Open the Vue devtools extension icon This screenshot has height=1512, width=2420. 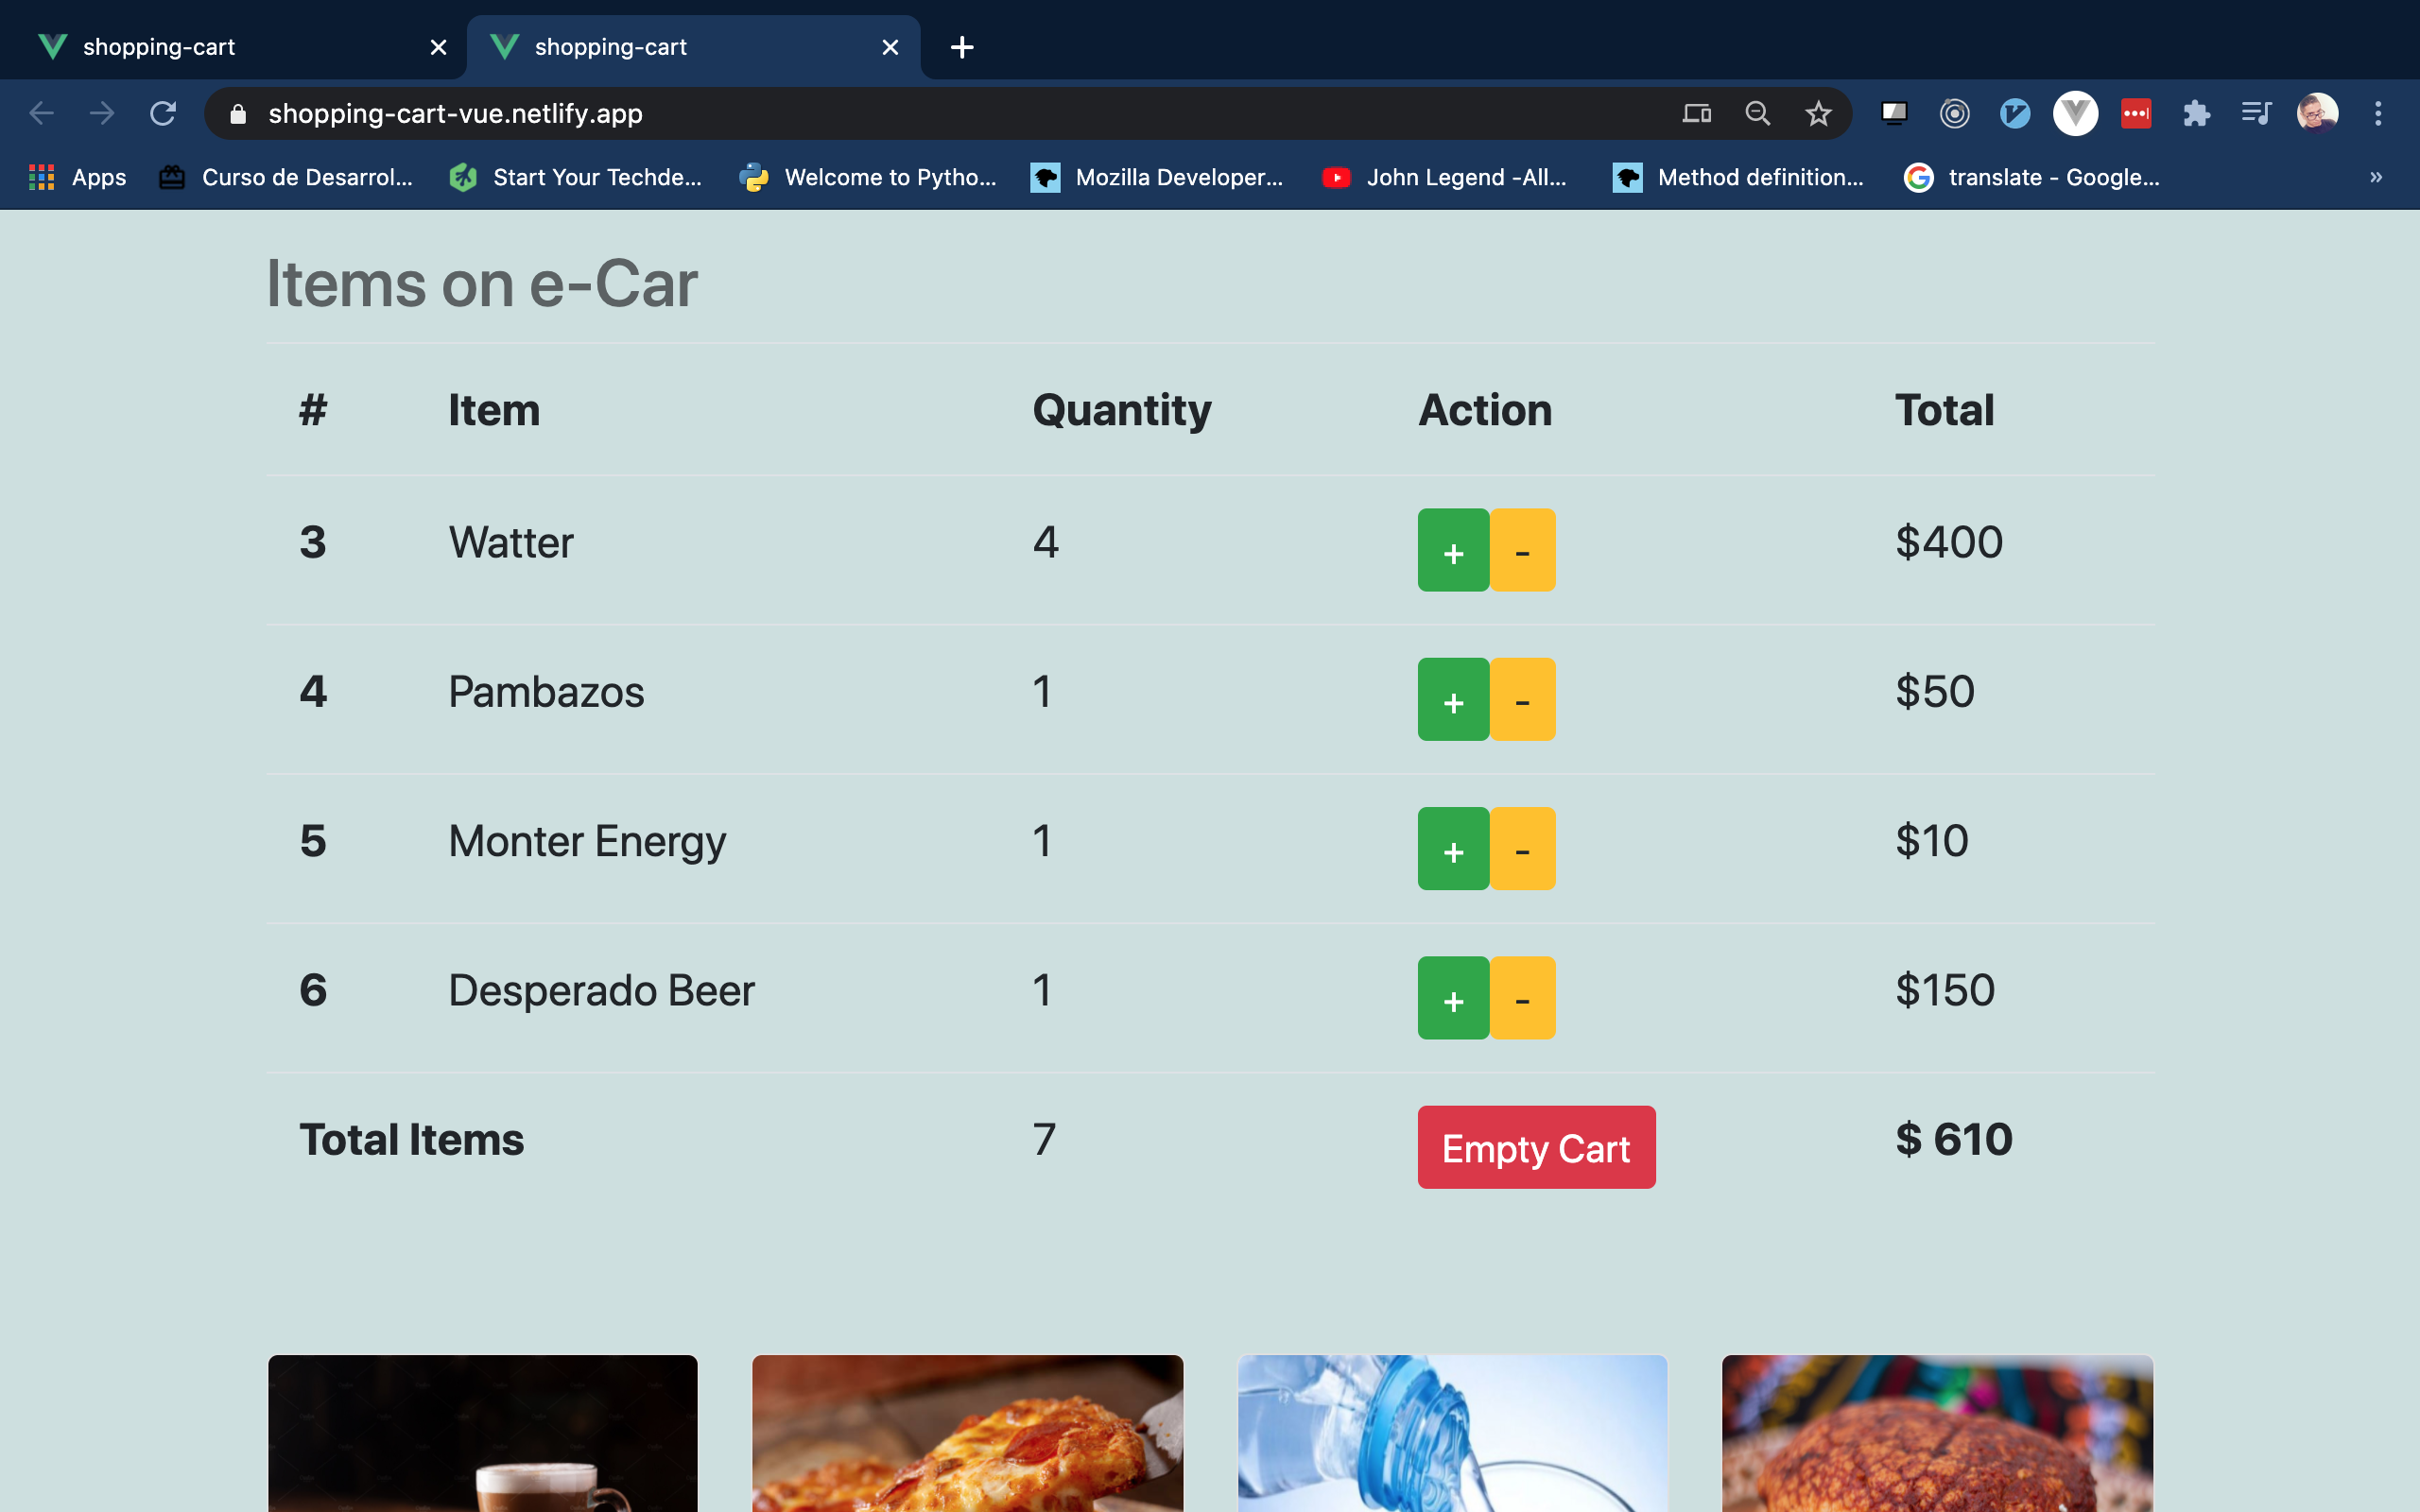(x=2075, y=113)
